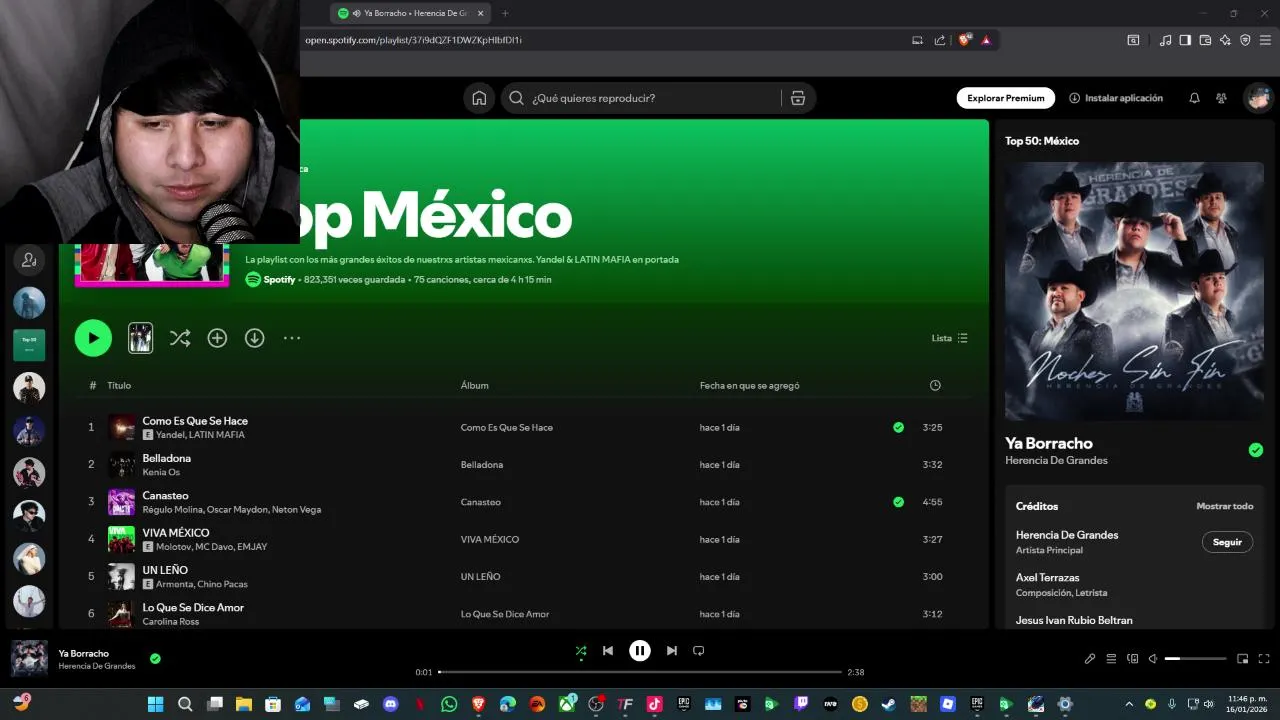Image resolution: width=1280 pixels, height=720 pixels.
Task: Click the Brave Rewards triangle icon
Action: pos(986,40)
